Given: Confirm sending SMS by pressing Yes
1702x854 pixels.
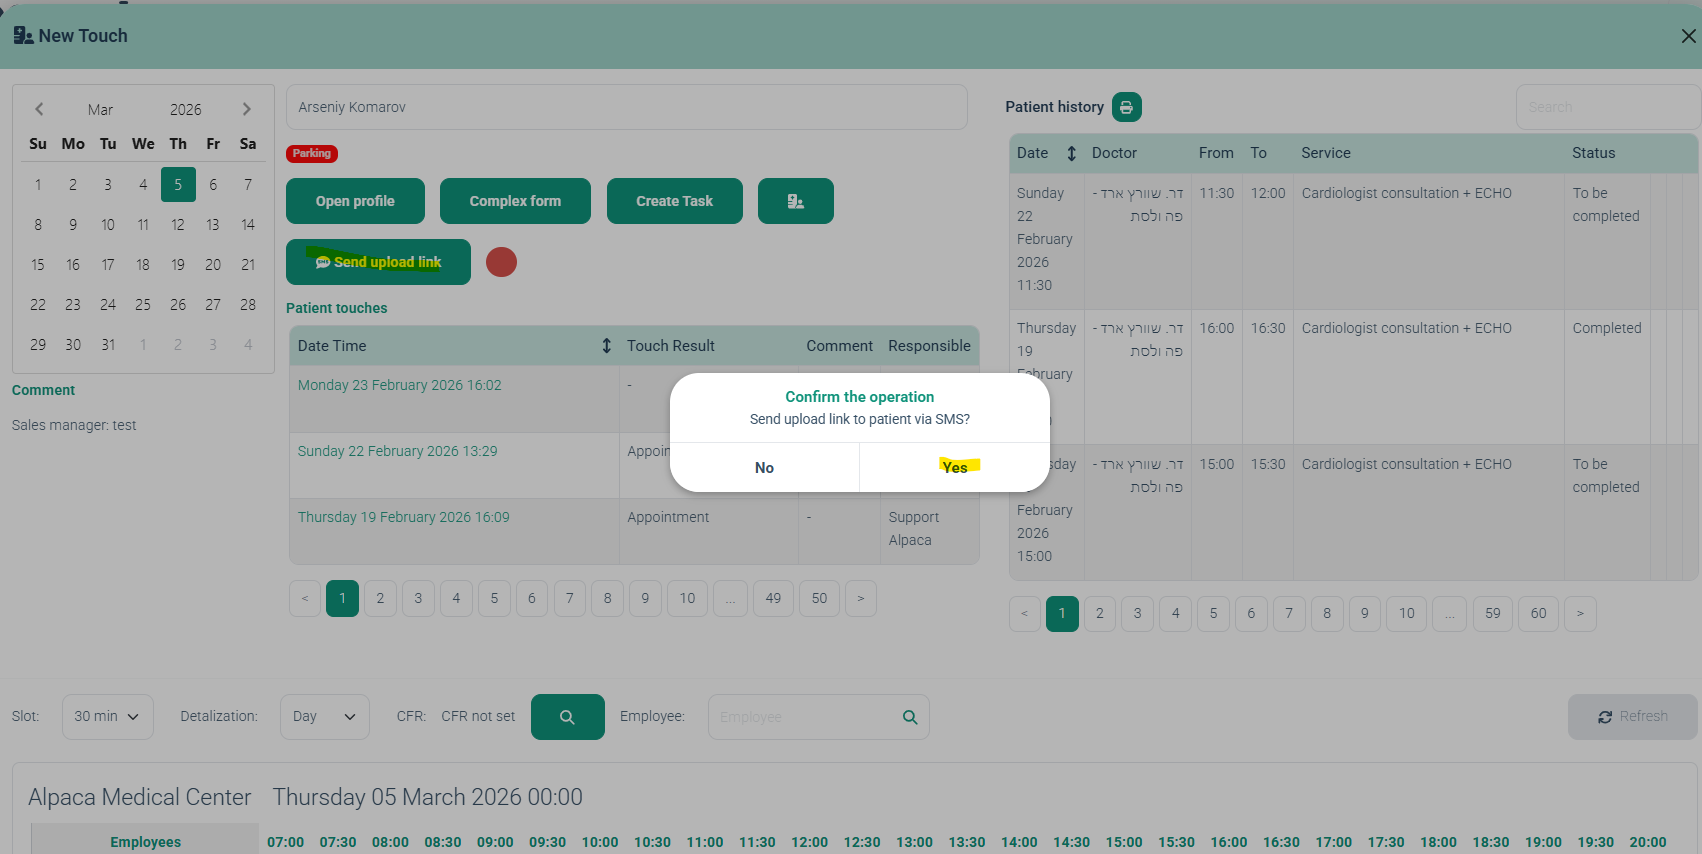Looking at the screenshot, I should click(954, 468).
